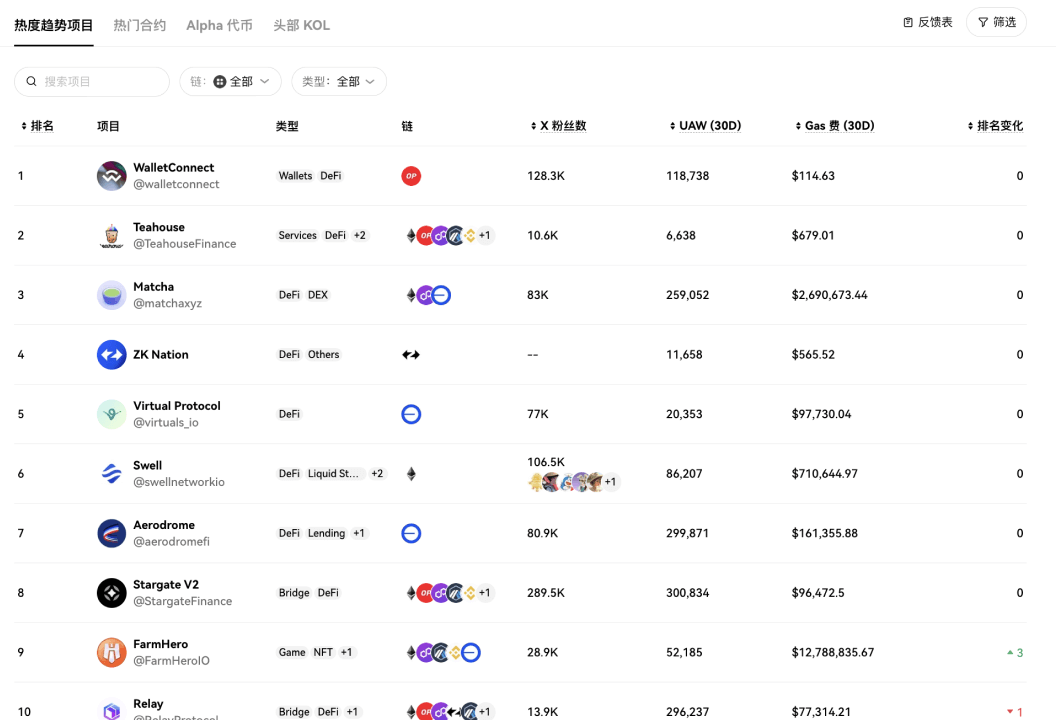Click the Ethereum chain icon in Stargate V2 row
The width and height of the screenshot is (1056, 720).
pyautogui.click(x=411, y=593)
